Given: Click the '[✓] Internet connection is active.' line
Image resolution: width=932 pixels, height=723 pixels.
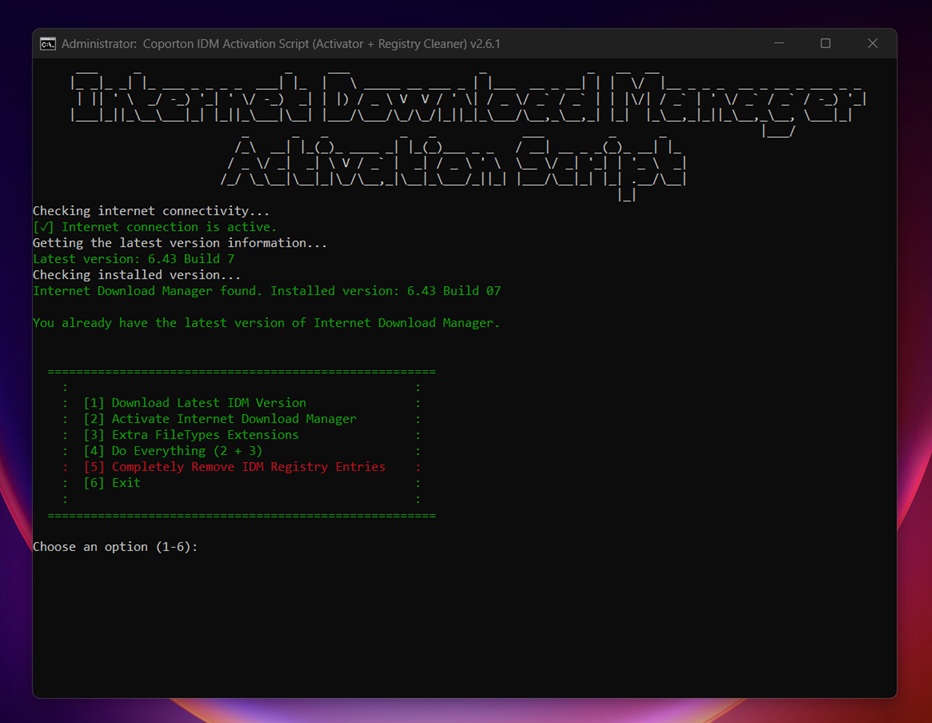Looking at the screenshot, I should coord(155,227).
